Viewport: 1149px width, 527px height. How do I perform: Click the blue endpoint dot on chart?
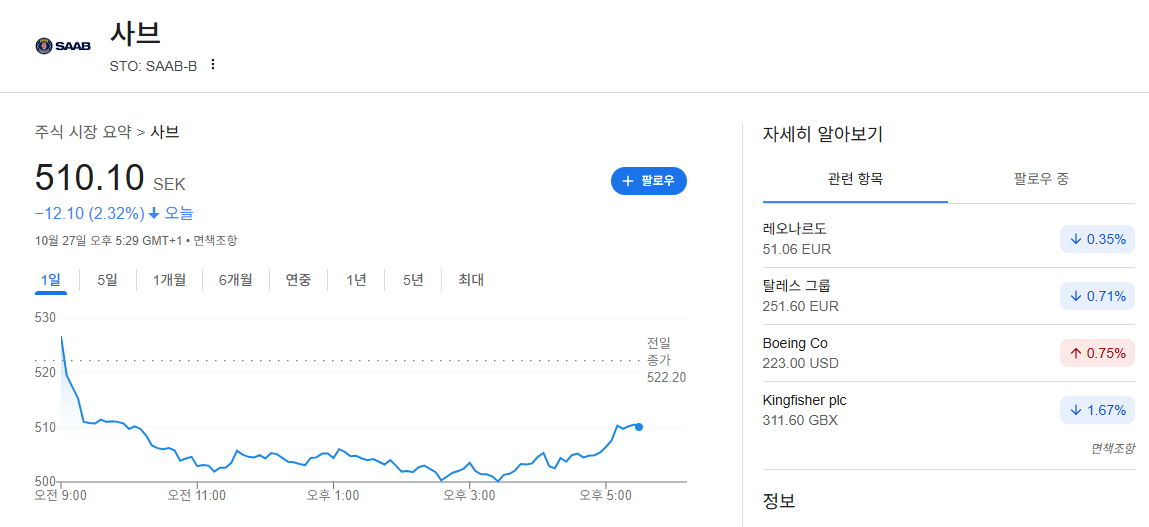point(639,427)
